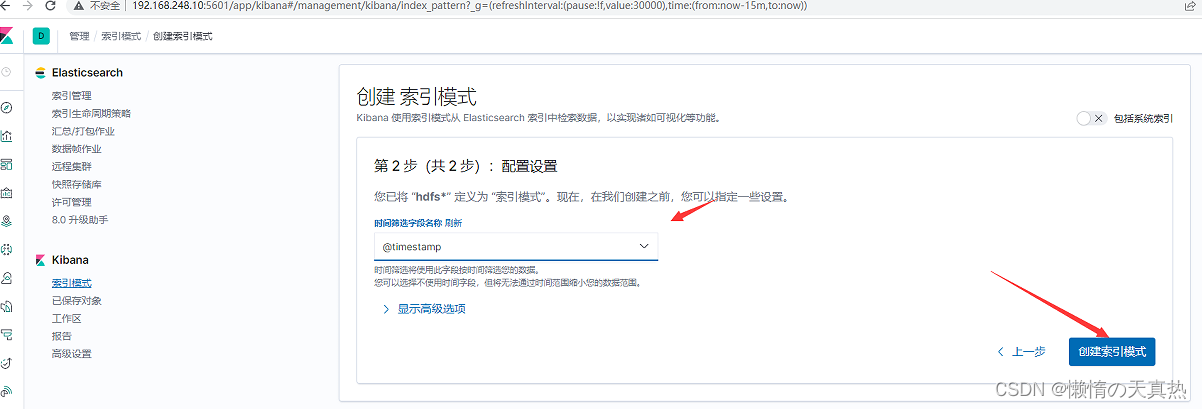Open Metrics infrastructure icon in sidebar
Image resolution: width=1202 pixels, height=409 pixels.
point(7,277)
